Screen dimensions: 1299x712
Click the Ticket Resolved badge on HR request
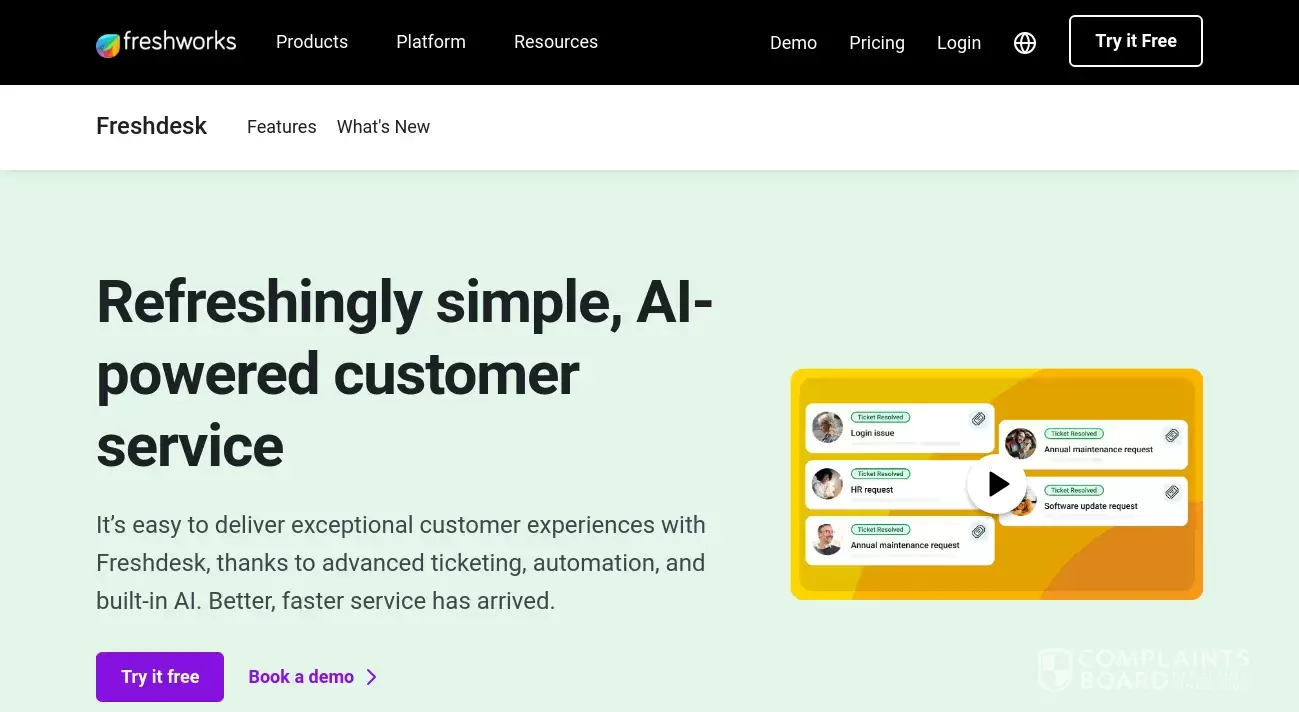pos(880,474)
